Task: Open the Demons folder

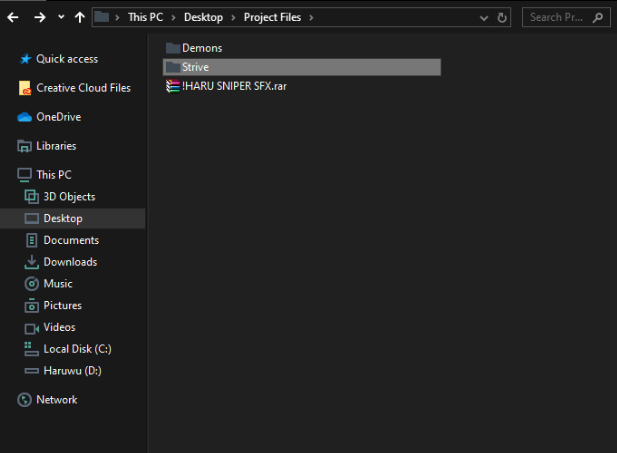Action: tap(201, 48)
